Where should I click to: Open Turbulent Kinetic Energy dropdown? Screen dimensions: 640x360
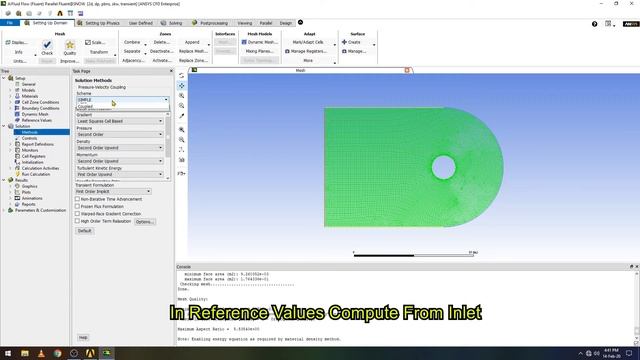click(x=120, y=174)
